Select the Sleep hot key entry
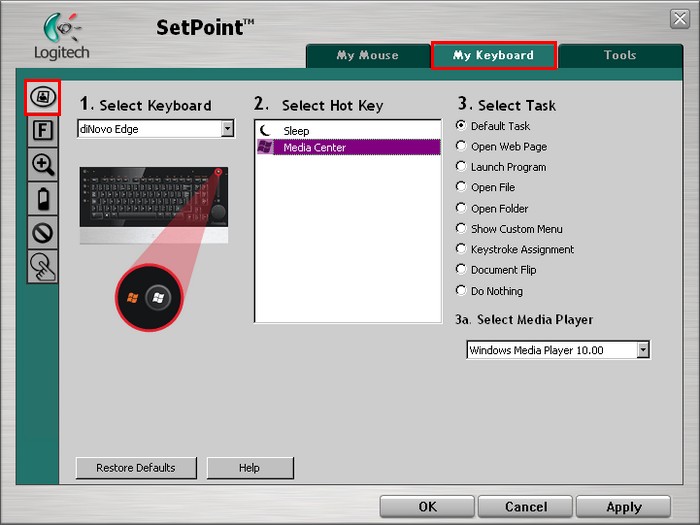The height and width of the screenshot is (525, 700). (x=349, y=130)
